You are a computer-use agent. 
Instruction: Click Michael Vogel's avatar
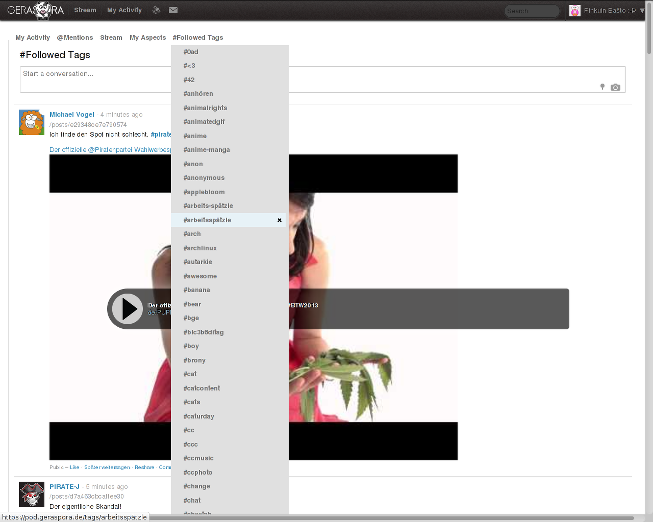(31, 122)
